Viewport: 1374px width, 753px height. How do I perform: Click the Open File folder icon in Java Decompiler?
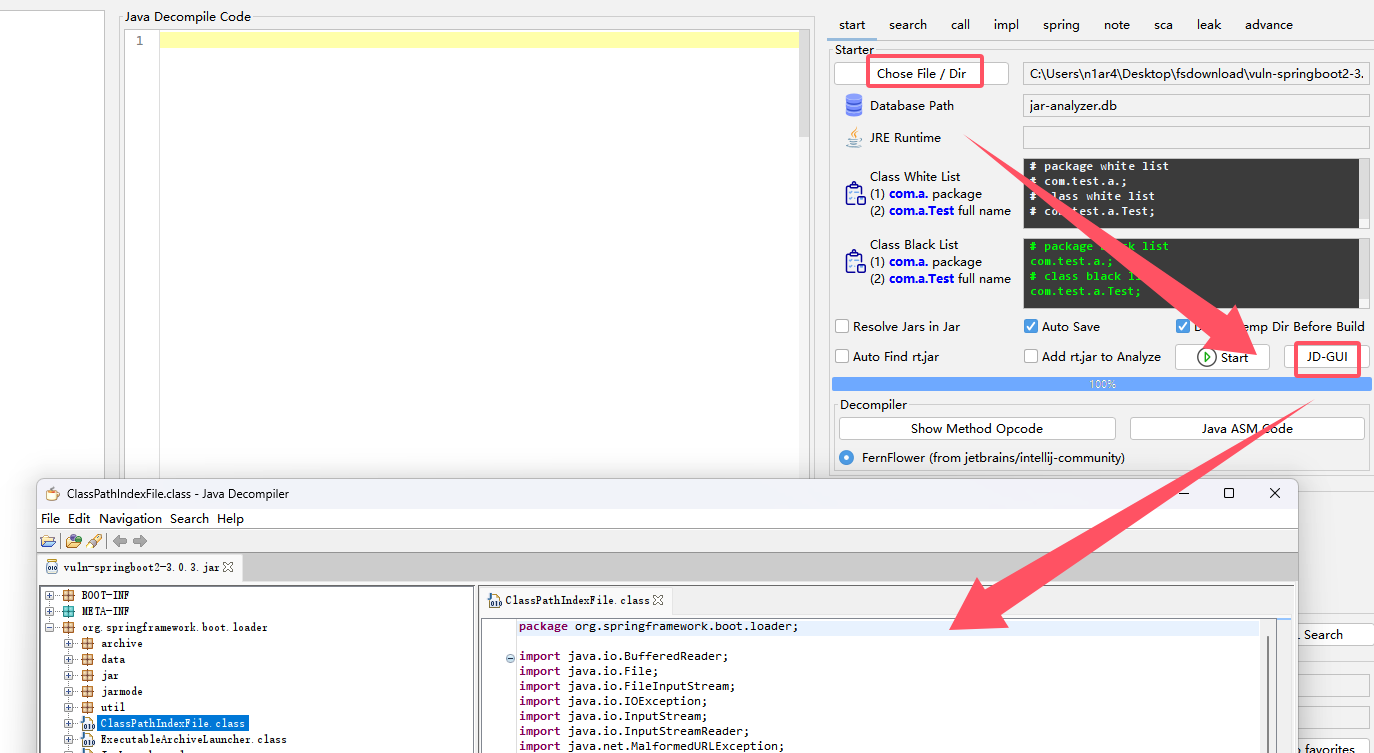pyautogui.click(x=48, y=542)
